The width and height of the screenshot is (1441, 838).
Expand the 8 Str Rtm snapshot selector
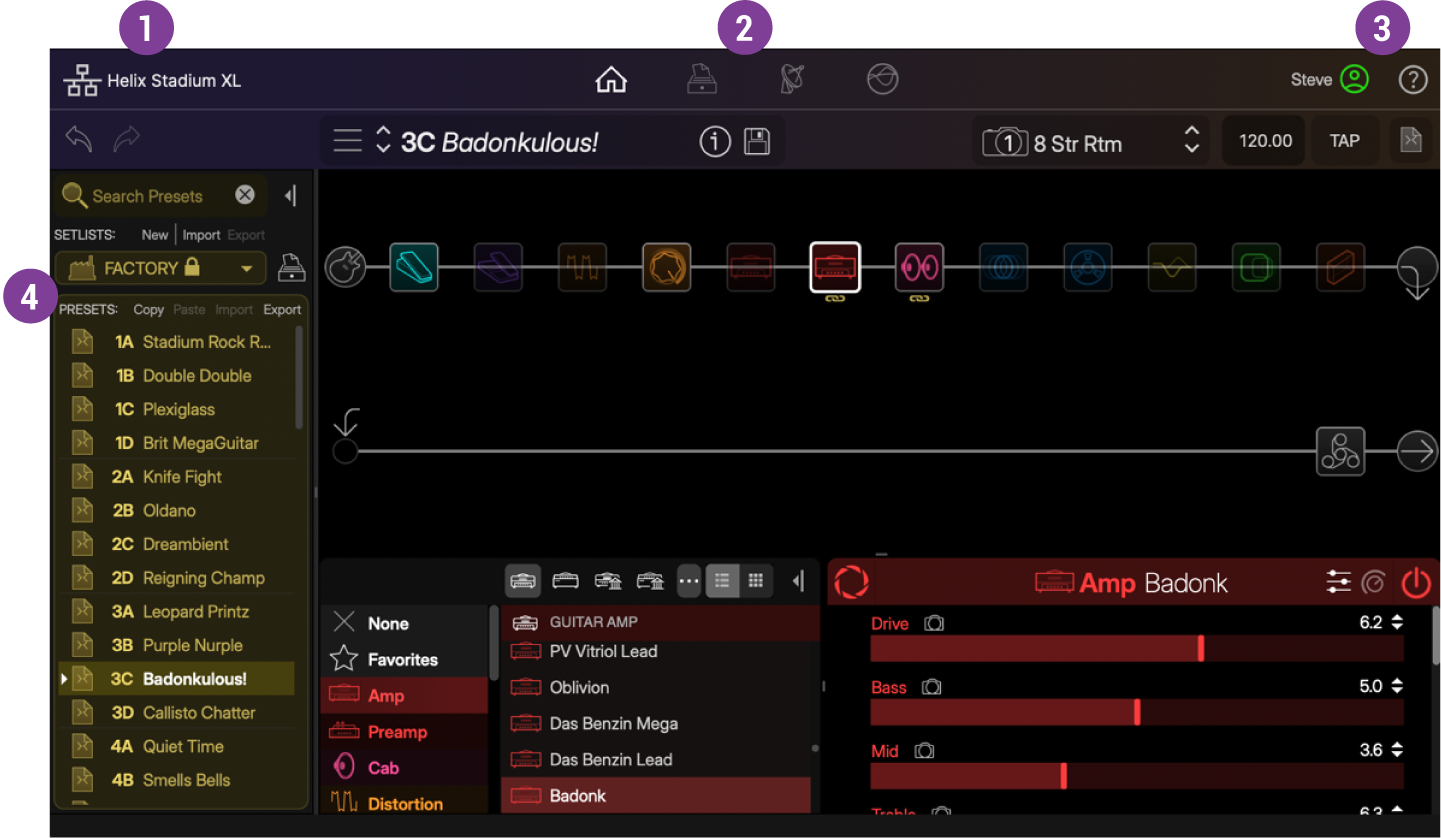click(x=1191, y=142)
